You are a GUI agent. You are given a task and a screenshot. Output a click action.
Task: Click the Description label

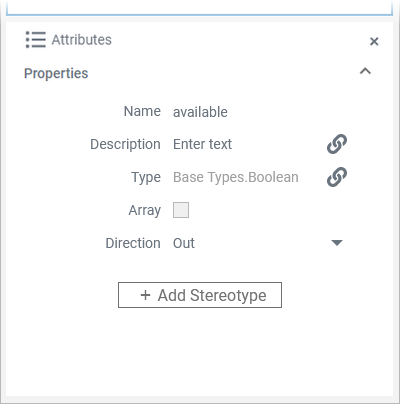pyautogui.click(x=125, y=144)
